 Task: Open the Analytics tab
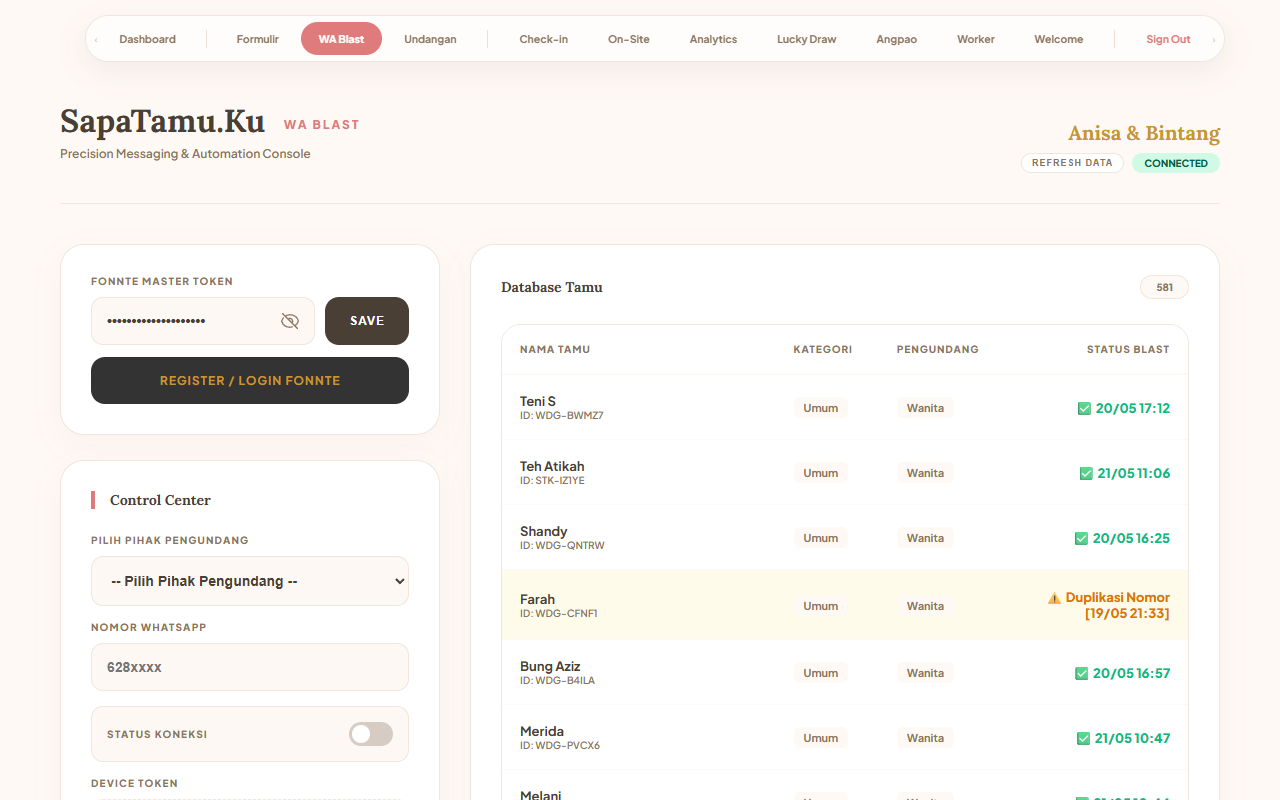tap(713, 39)
